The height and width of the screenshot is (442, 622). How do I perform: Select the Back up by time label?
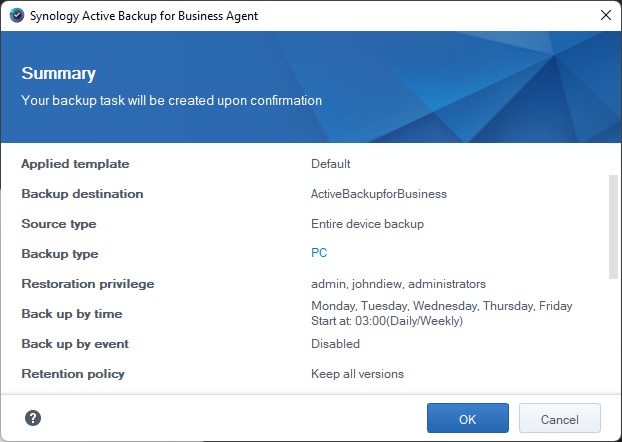coord(72,314)
